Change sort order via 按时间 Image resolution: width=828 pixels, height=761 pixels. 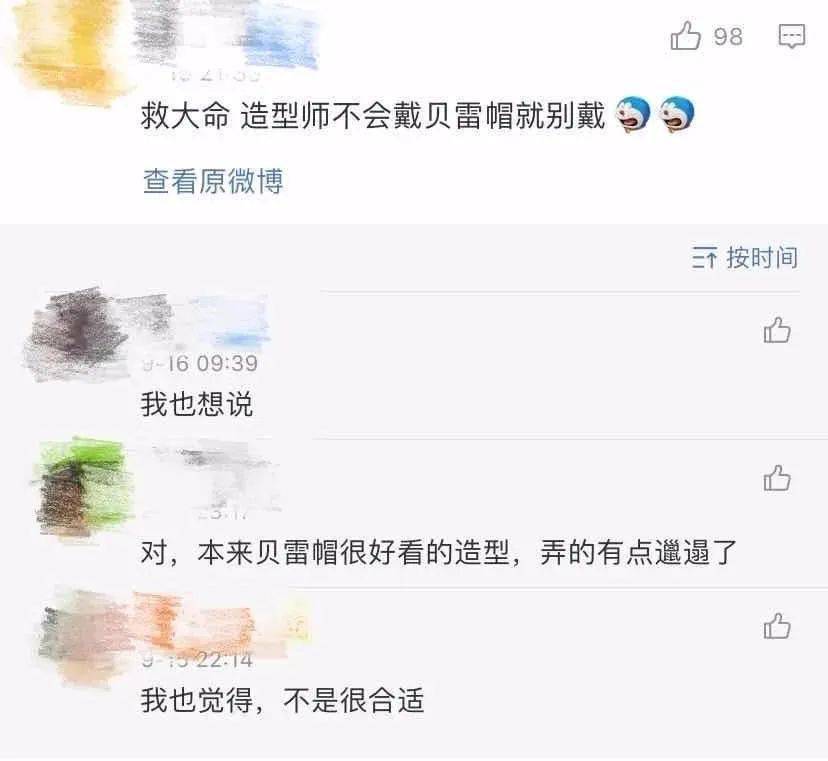[762, 258]
